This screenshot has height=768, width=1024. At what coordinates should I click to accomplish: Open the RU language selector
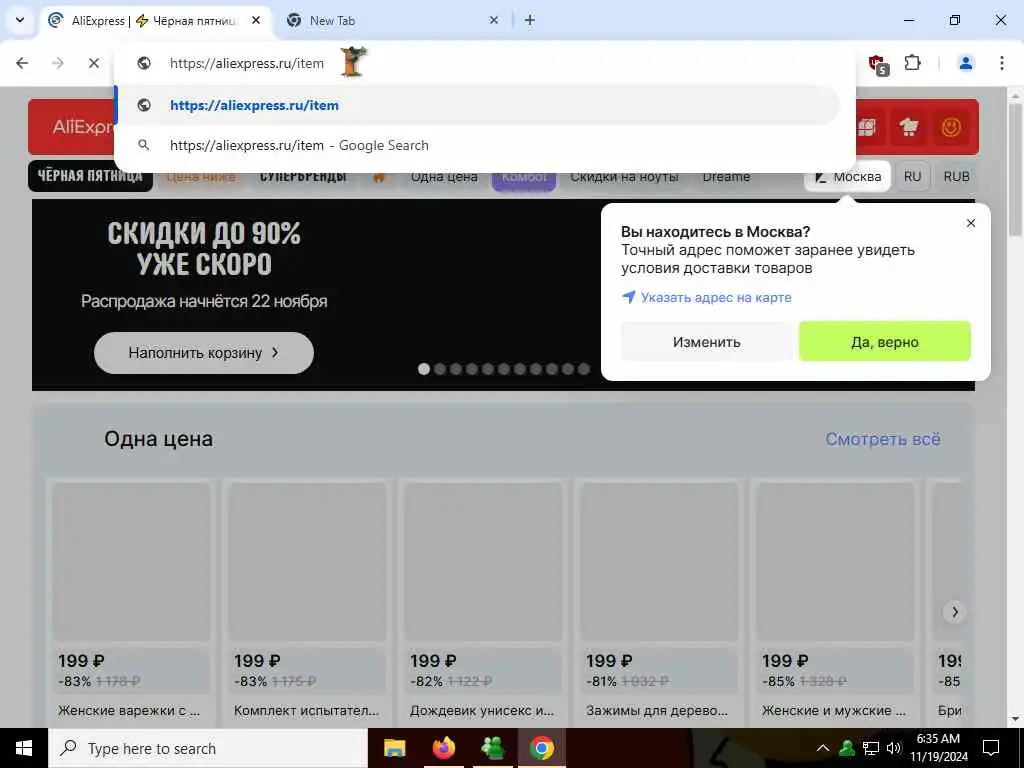[912, 176]
